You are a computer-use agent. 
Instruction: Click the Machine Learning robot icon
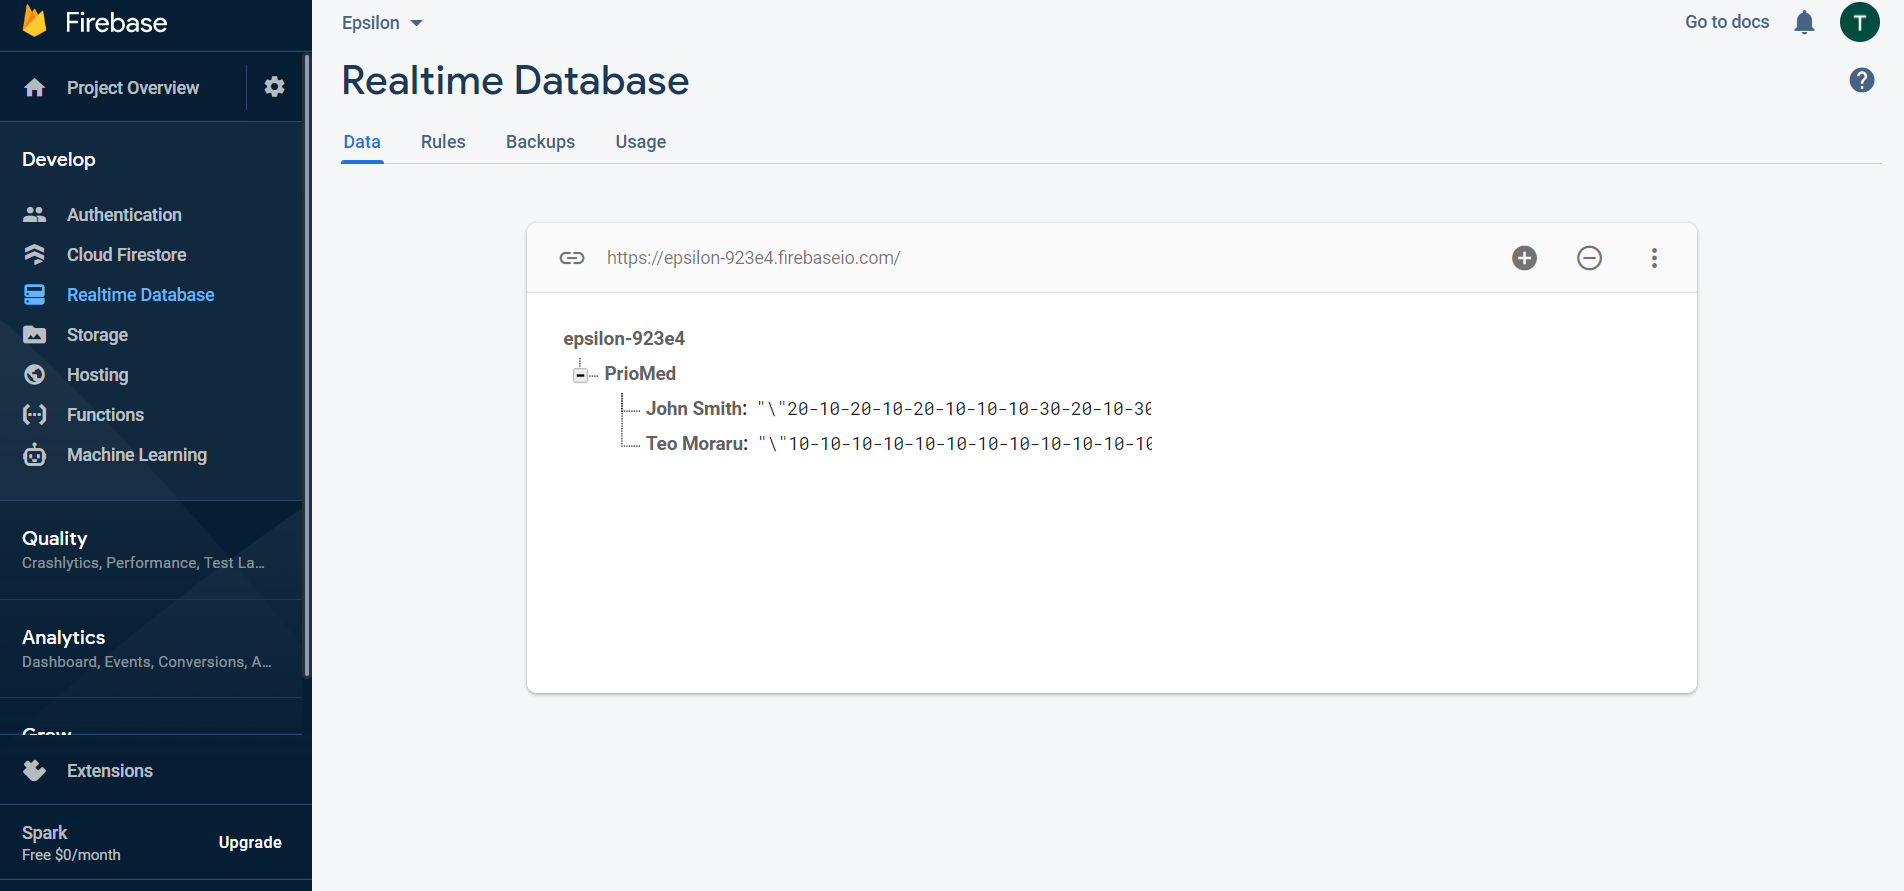tap(35, 454)
